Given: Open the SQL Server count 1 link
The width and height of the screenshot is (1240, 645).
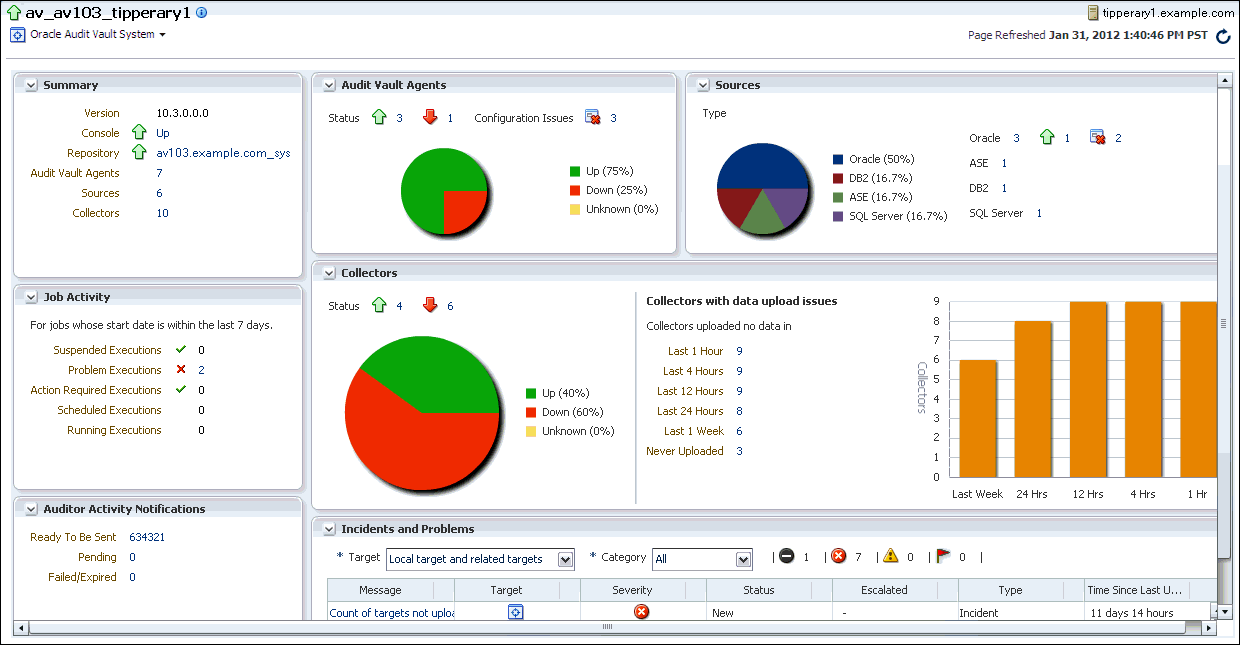Looking at the screenshot, I should [1039, 213].
